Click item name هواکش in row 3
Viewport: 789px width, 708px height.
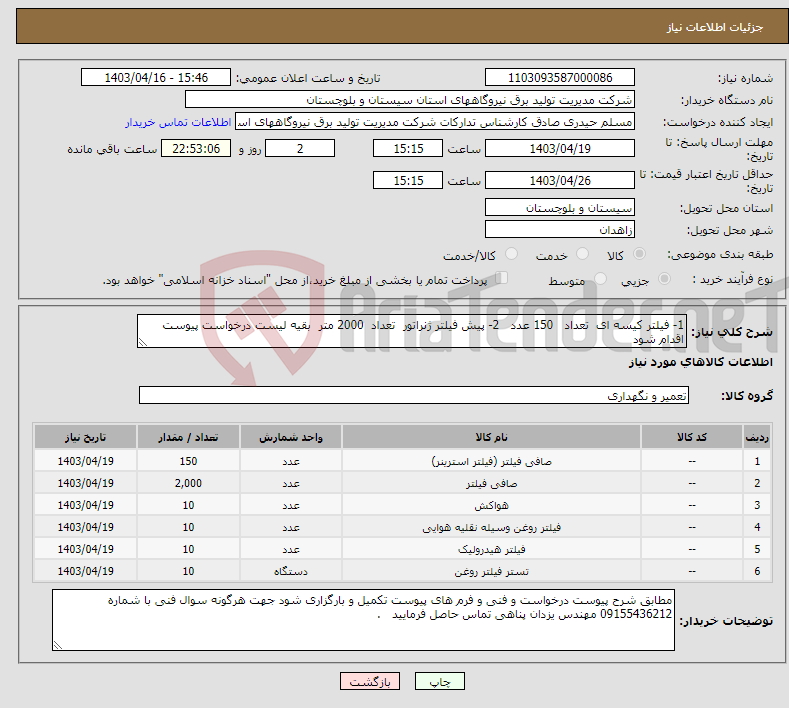(491, 506)
